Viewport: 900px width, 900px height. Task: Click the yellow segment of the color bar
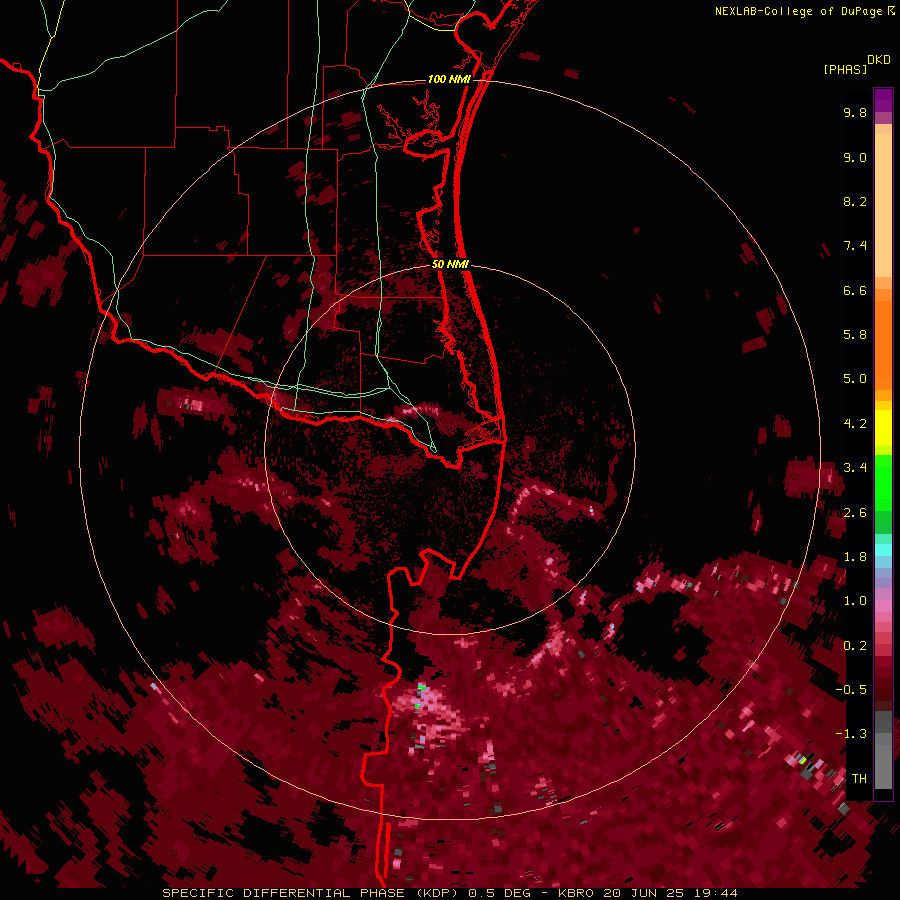tap(883, 428)
